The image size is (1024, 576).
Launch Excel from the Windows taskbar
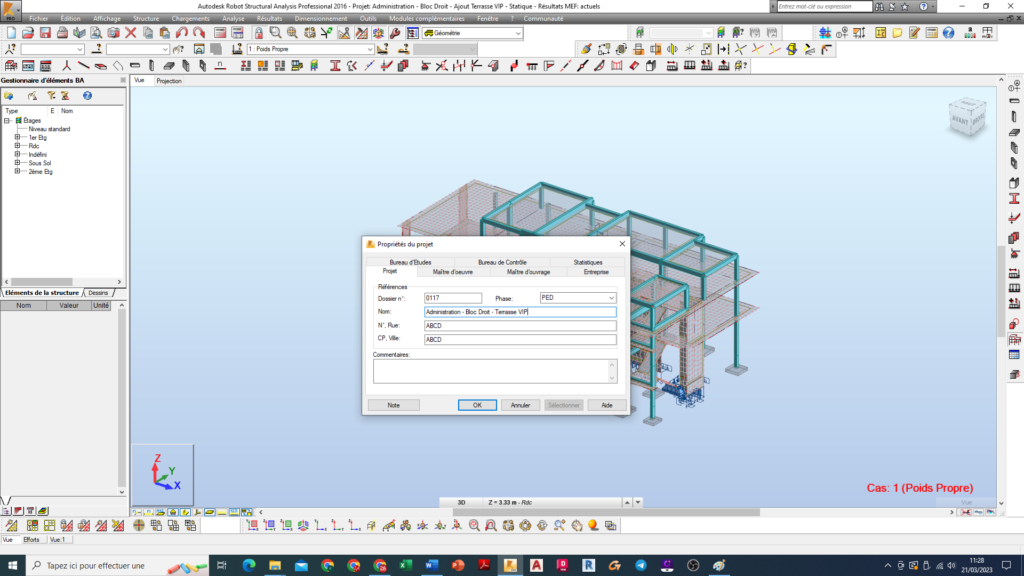point(406,567)
